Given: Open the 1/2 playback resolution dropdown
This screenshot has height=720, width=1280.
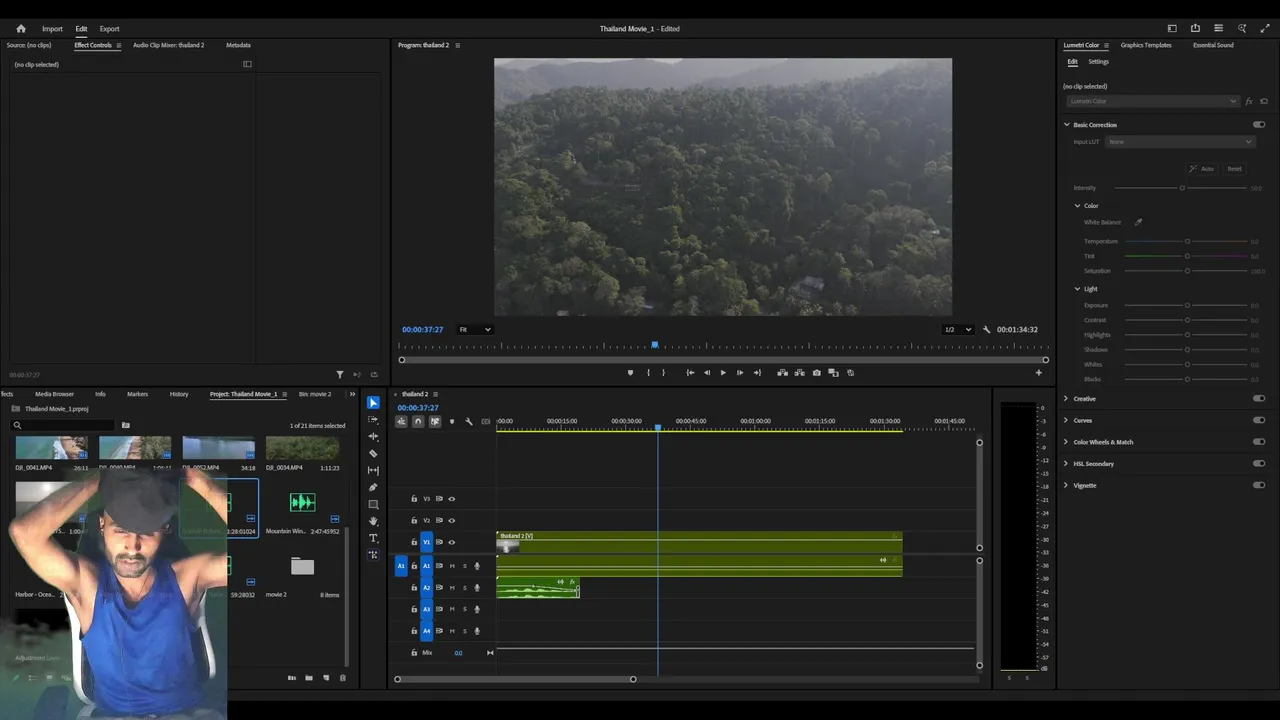Looking at the screenshot, I should tap(958, 330).
